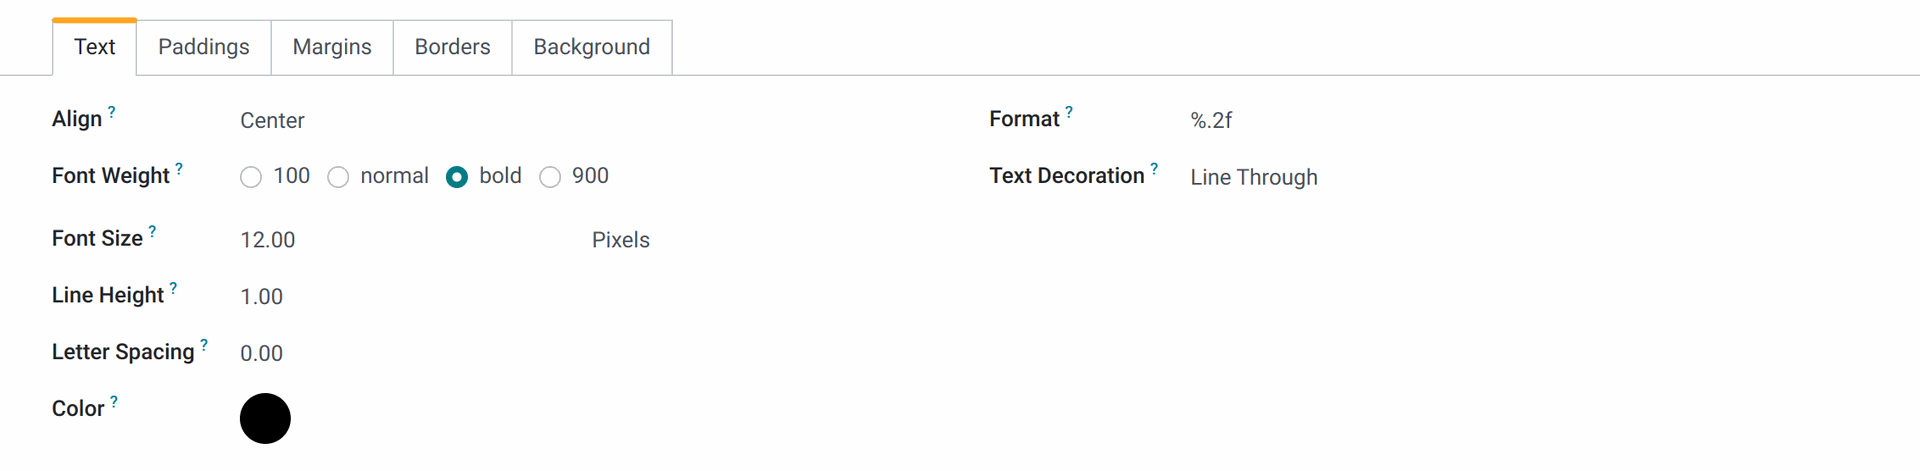Click the Font Weight help icon
Image resolution: width=1920 pixels, height=471 pixels.
(179, 170)
